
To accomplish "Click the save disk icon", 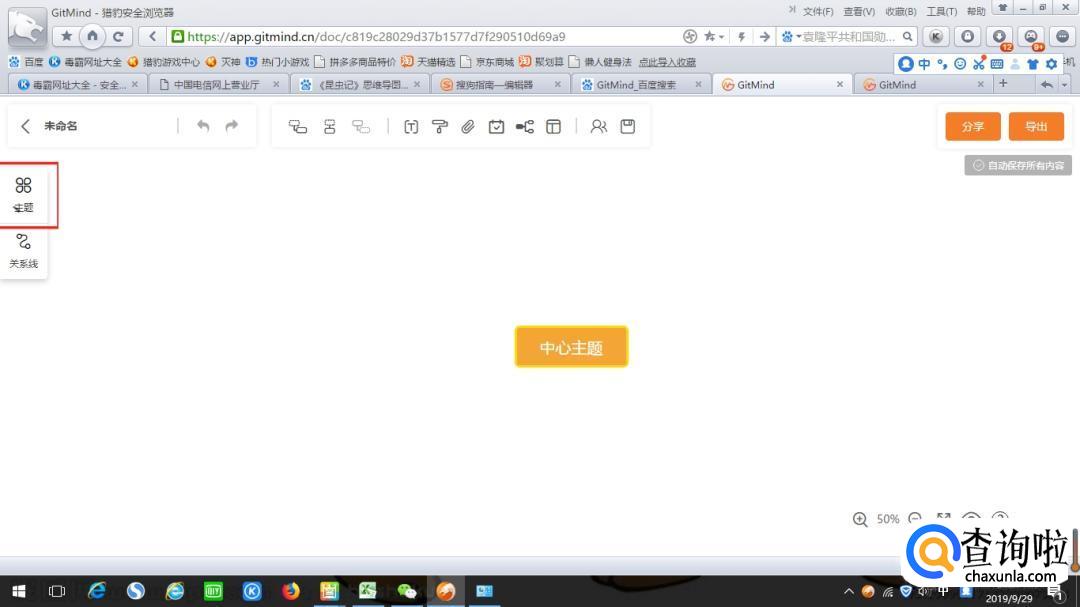I will coord(627,127).
